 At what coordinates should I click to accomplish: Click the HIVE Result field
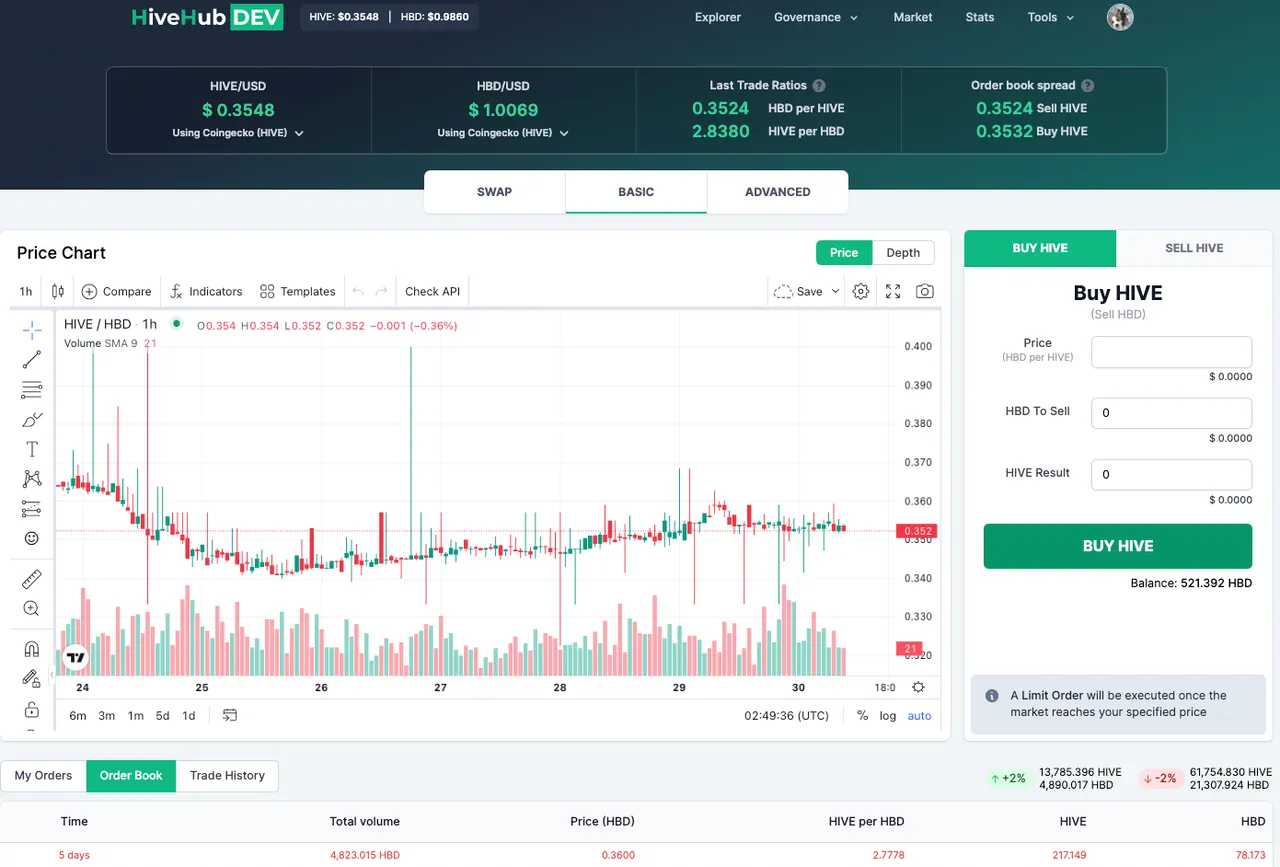1172,474
